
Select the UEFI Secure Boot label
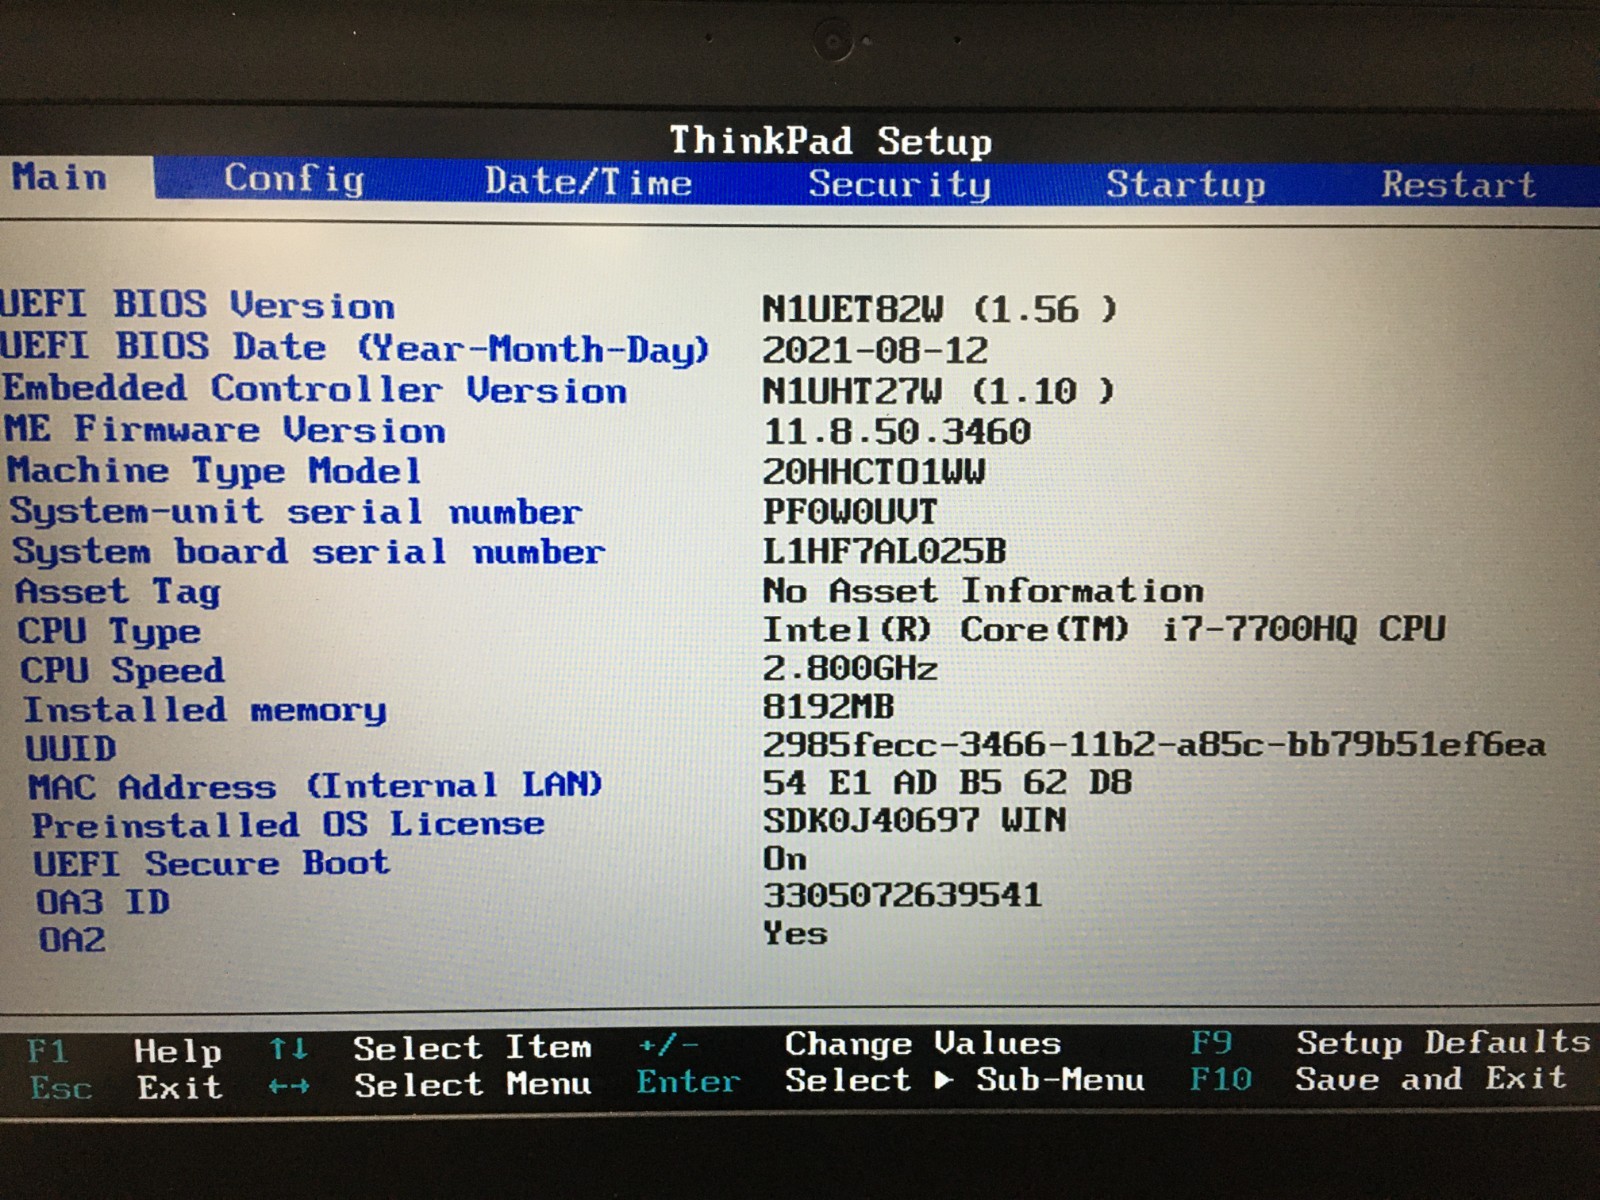[x=211, y=863]
